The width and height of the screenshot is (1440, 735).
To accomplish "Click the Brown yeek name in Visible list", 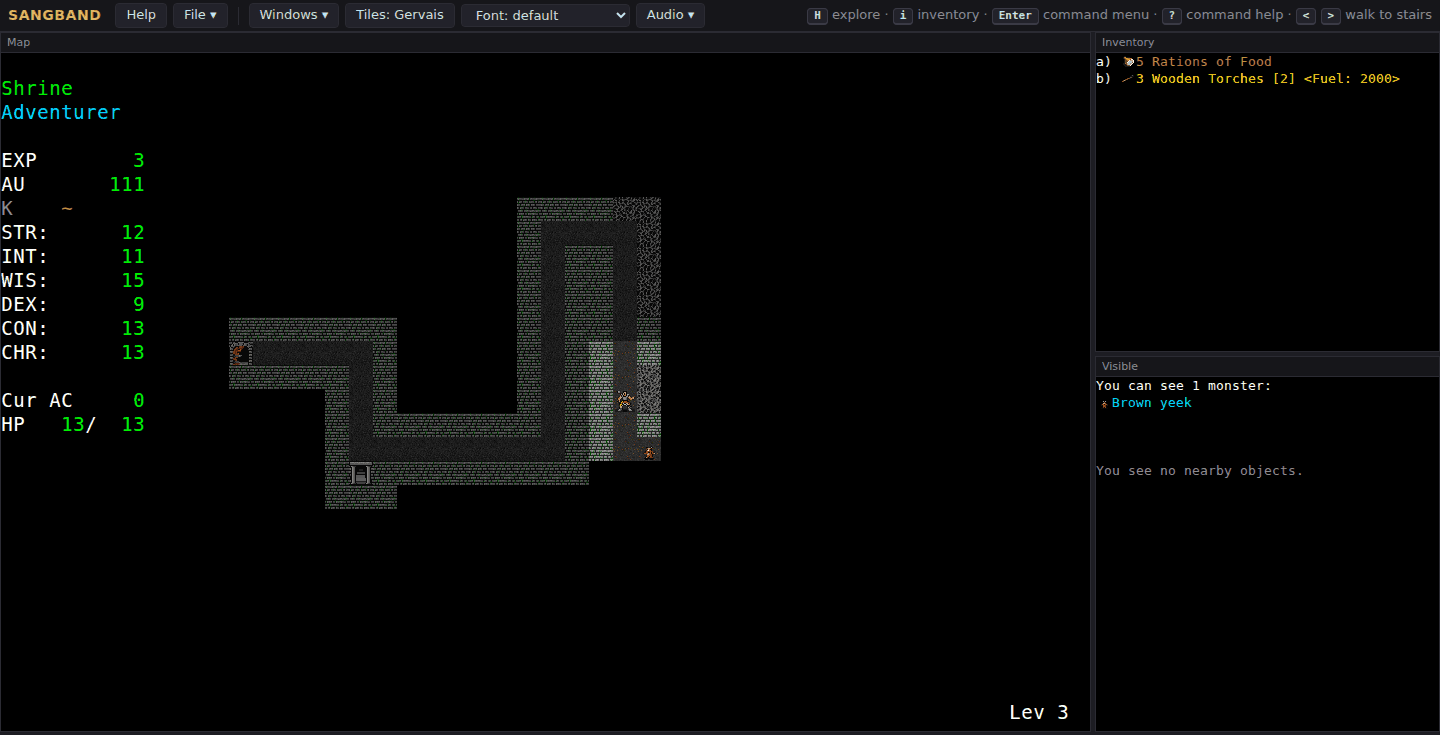I will pyautogui.click(x=1152, y=403).
